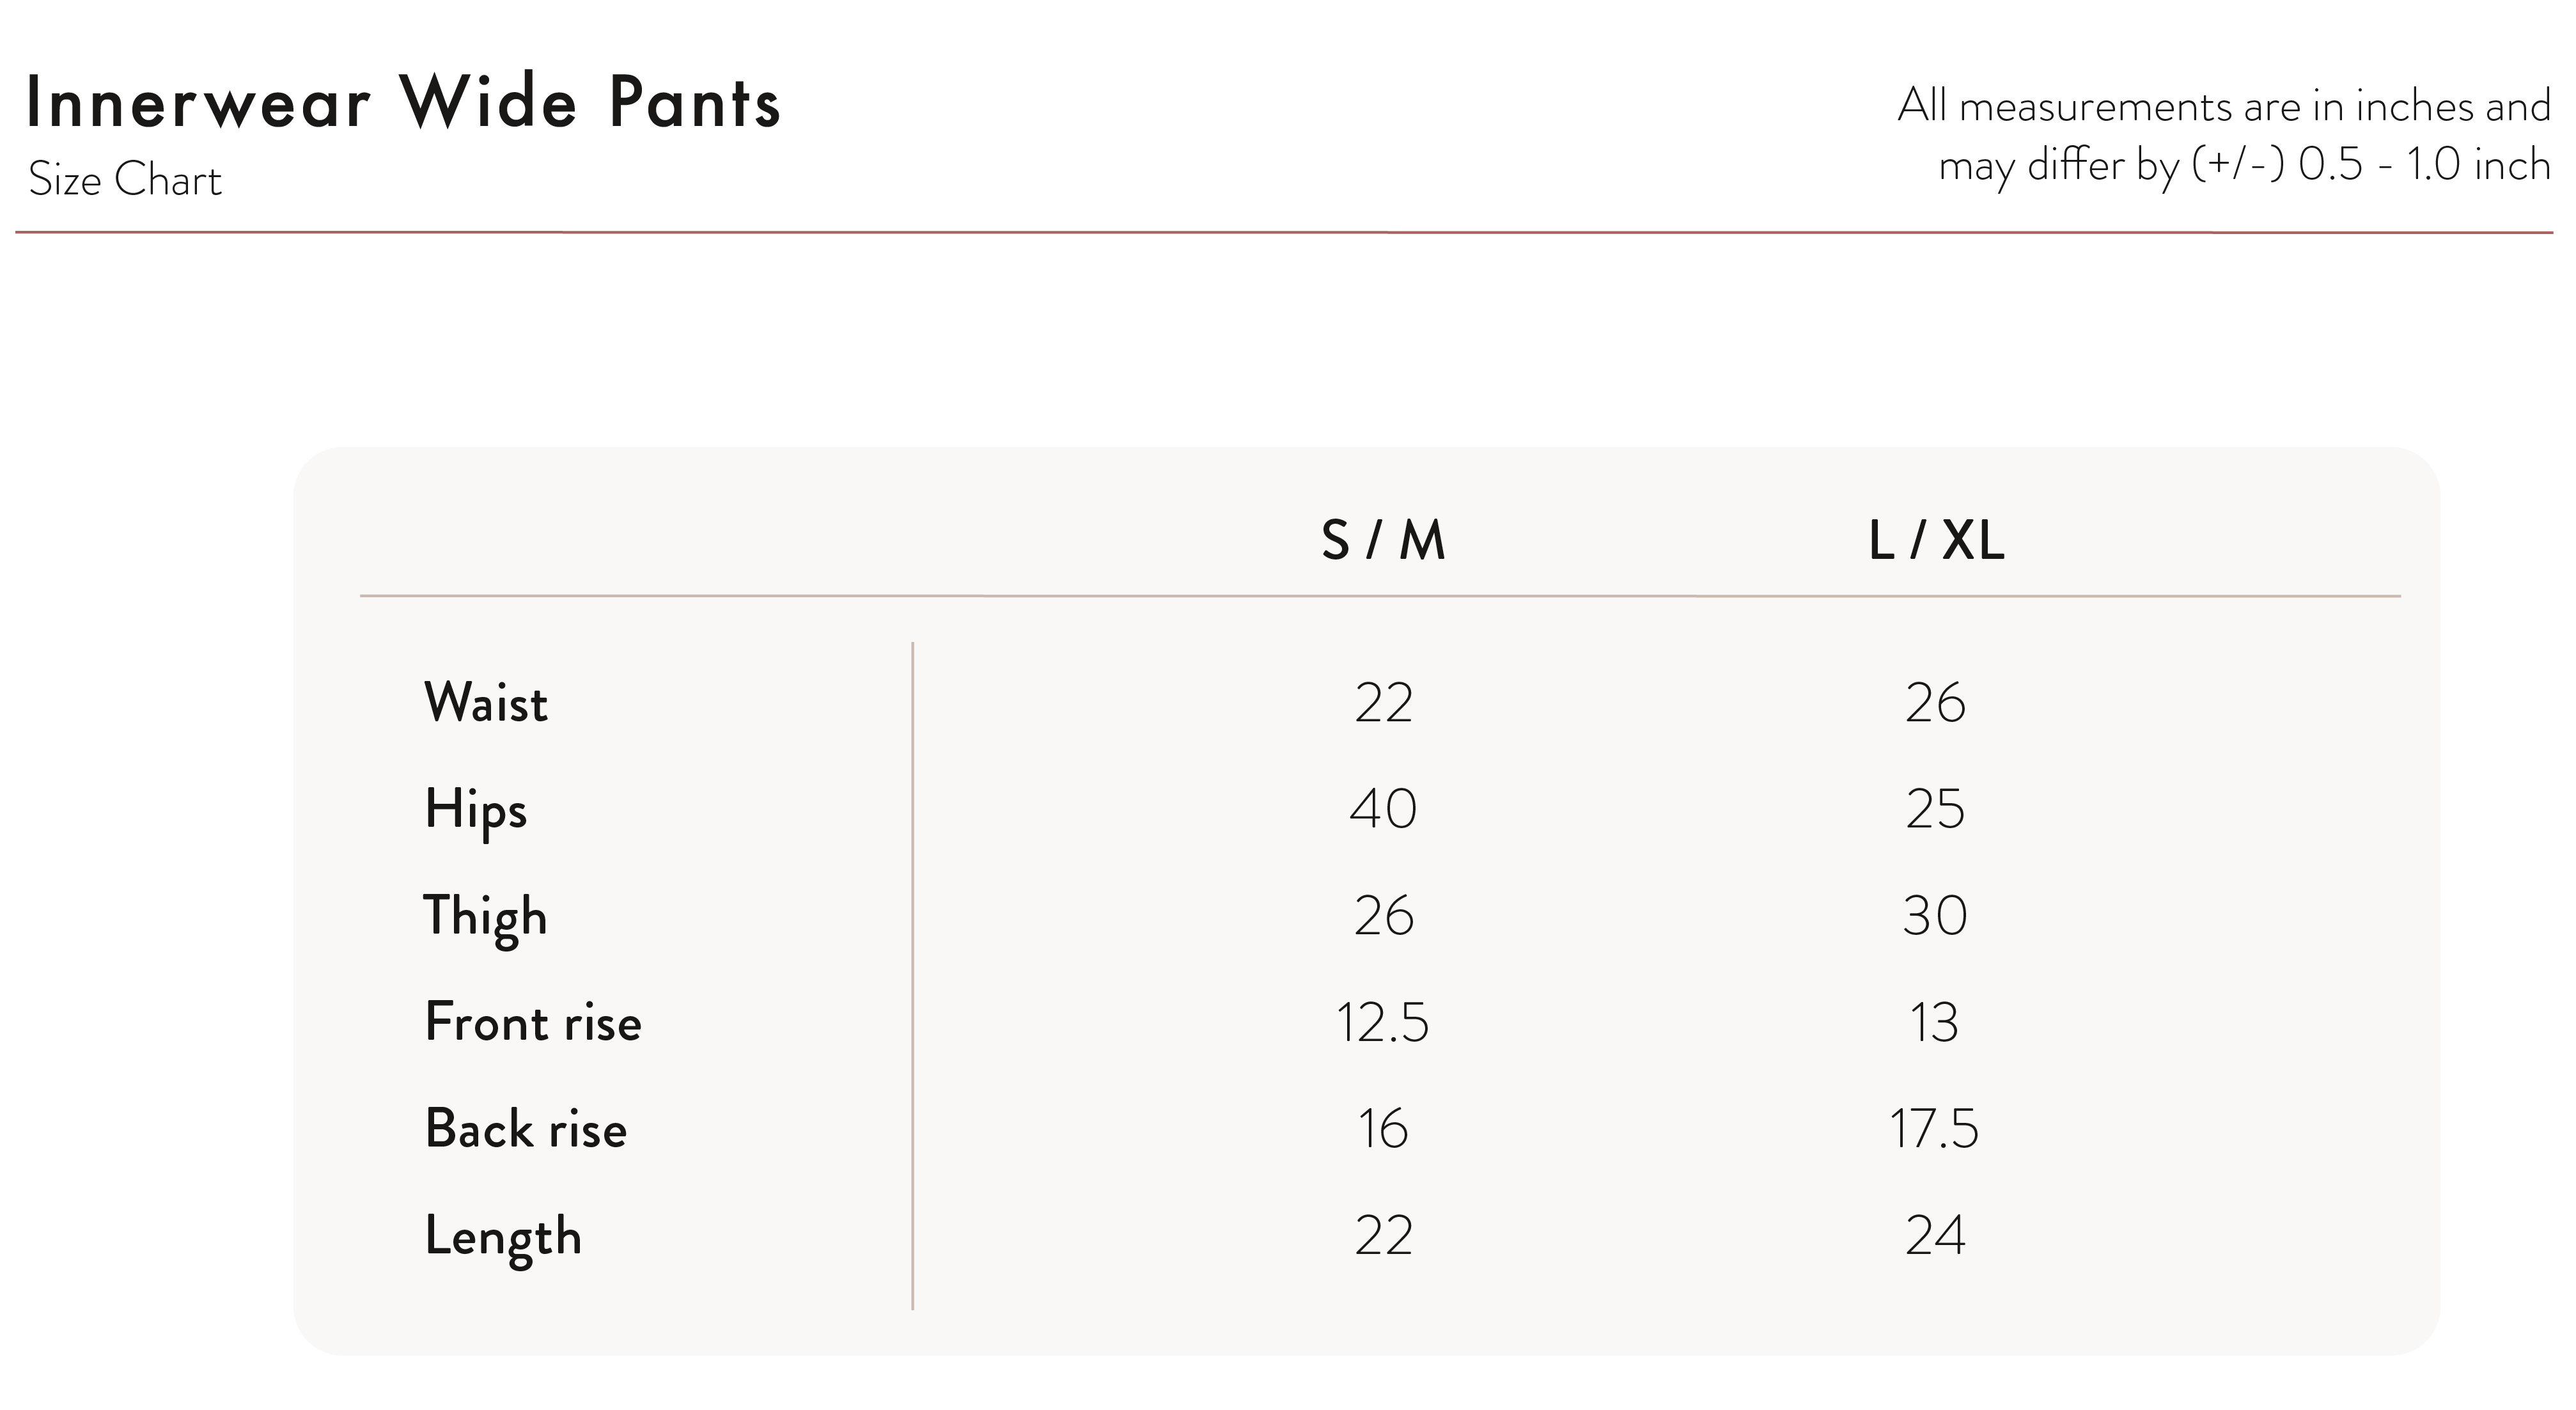Click the S/M Hips value 40
2576x1410 pixels.
click(x=1383, y=809)
